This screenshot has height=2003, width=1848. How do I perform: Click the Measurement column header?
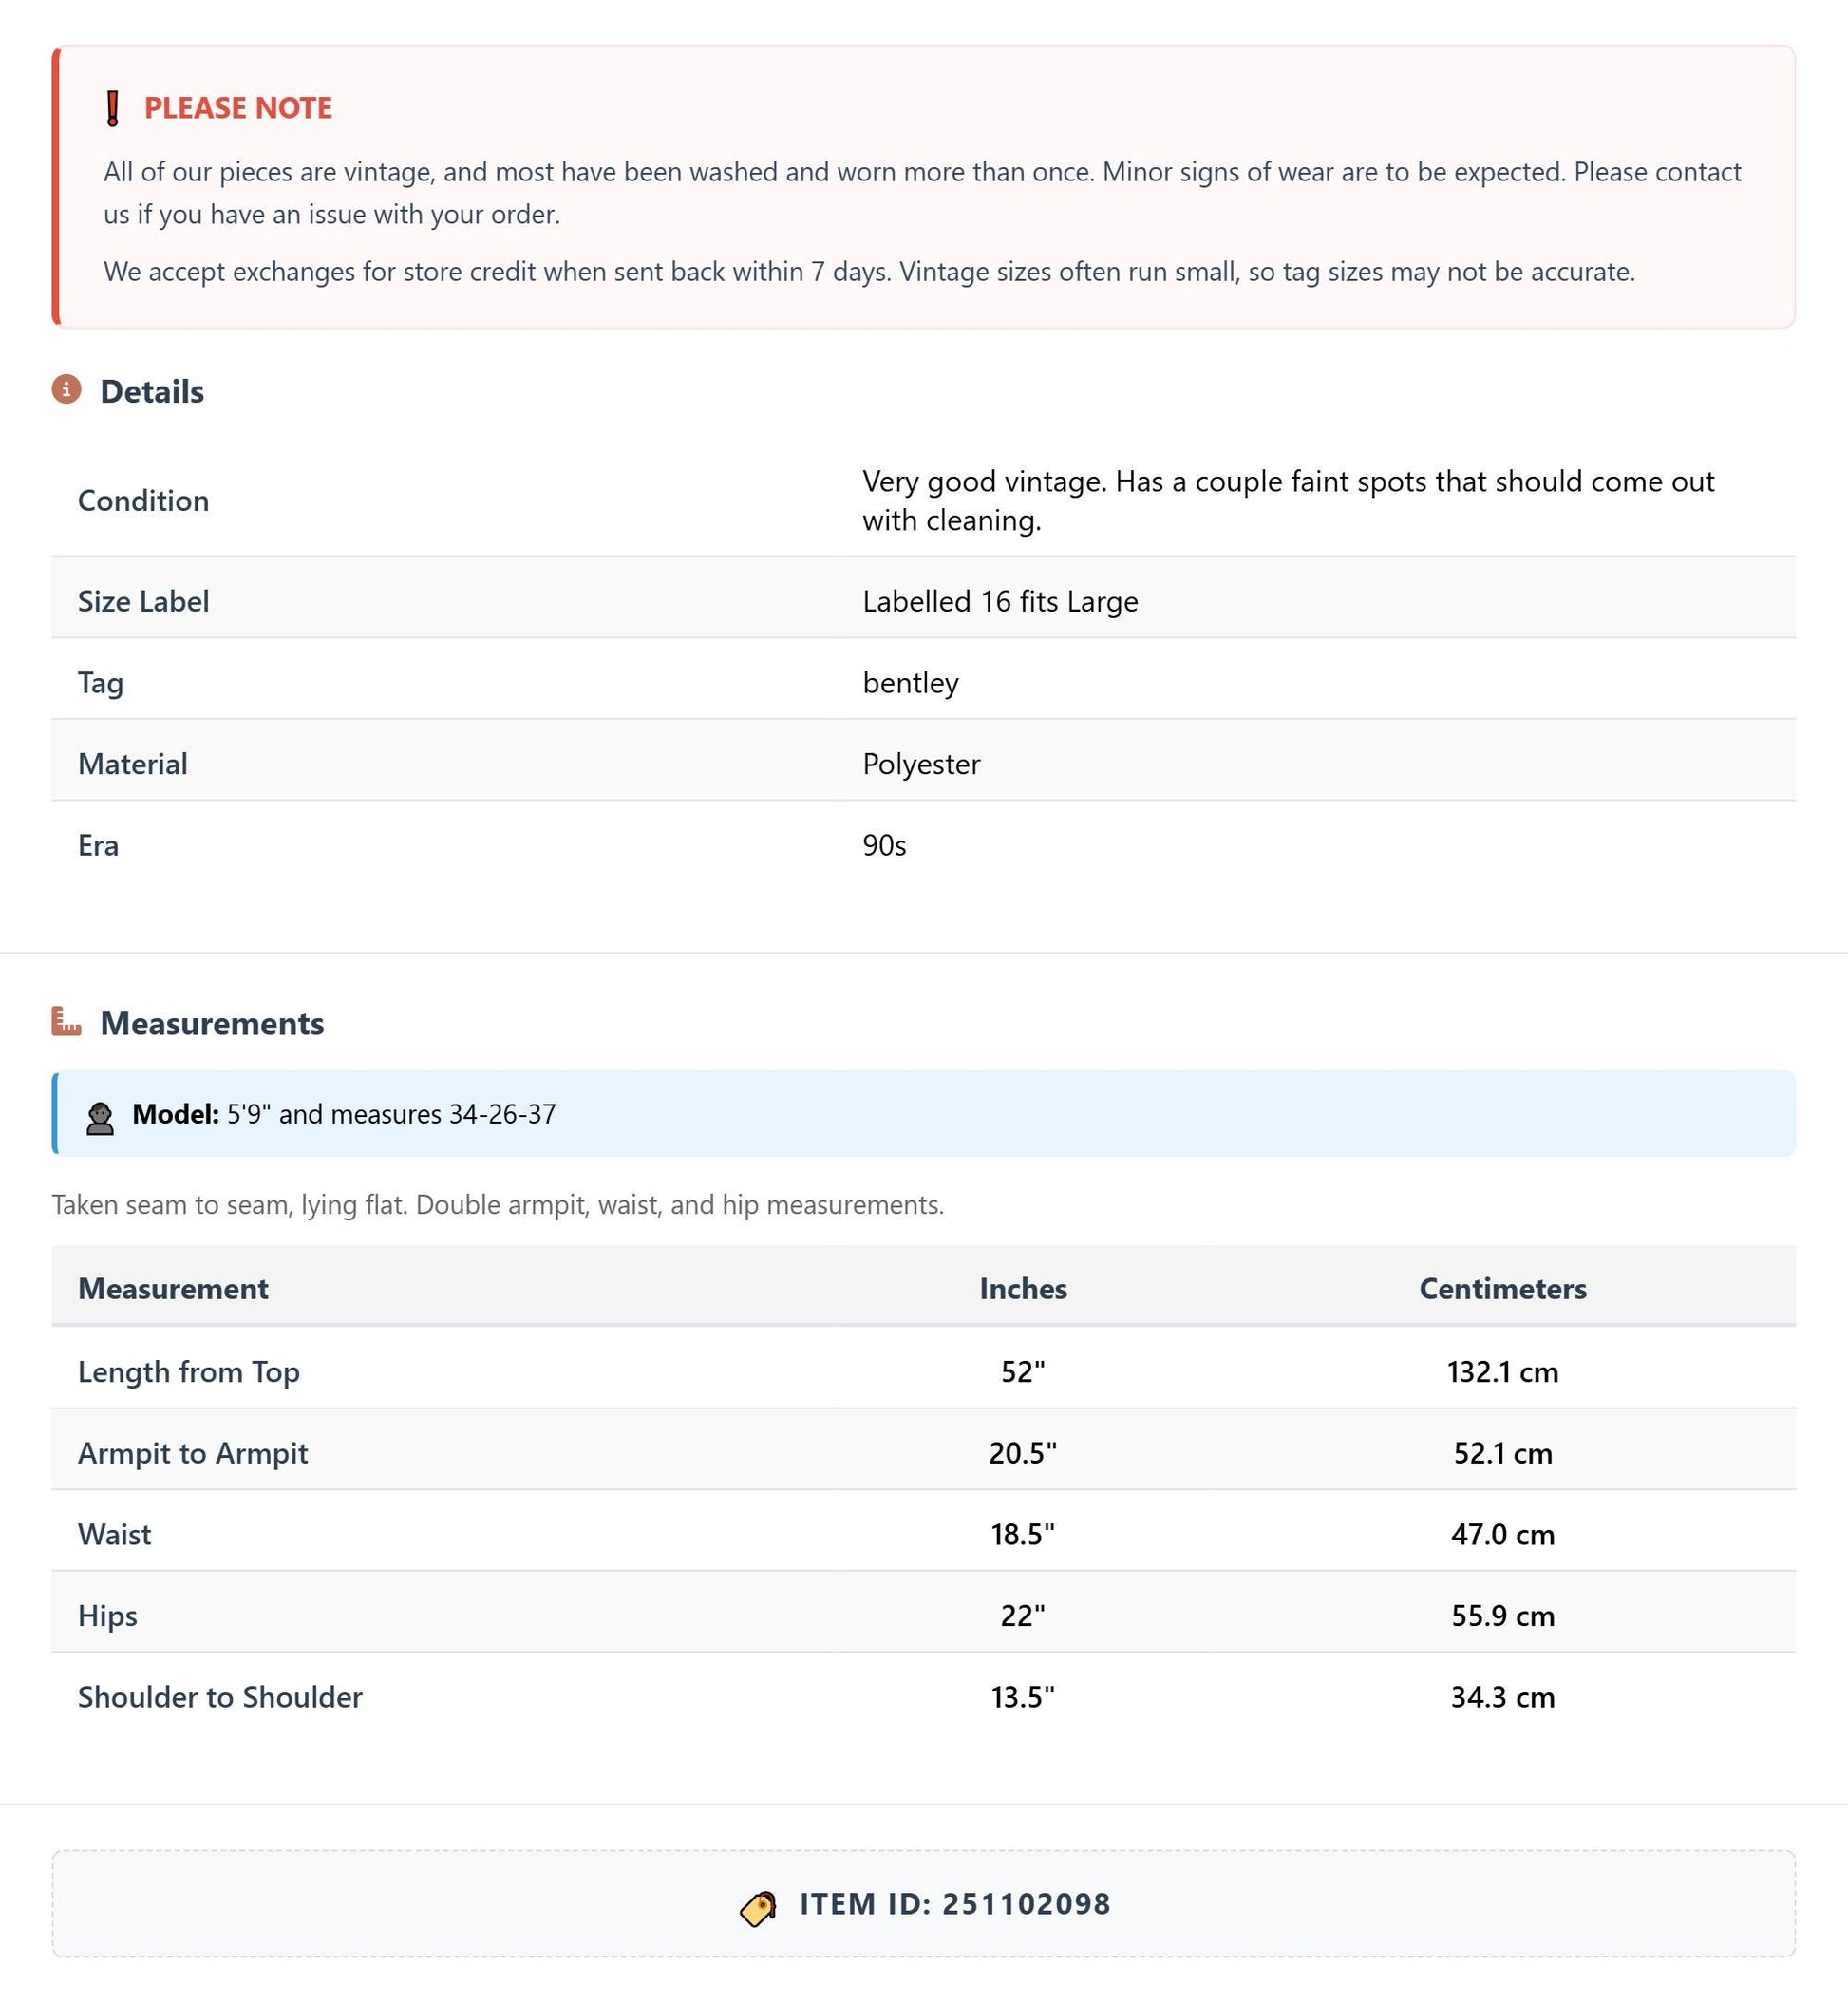(x=173, y=1288)
